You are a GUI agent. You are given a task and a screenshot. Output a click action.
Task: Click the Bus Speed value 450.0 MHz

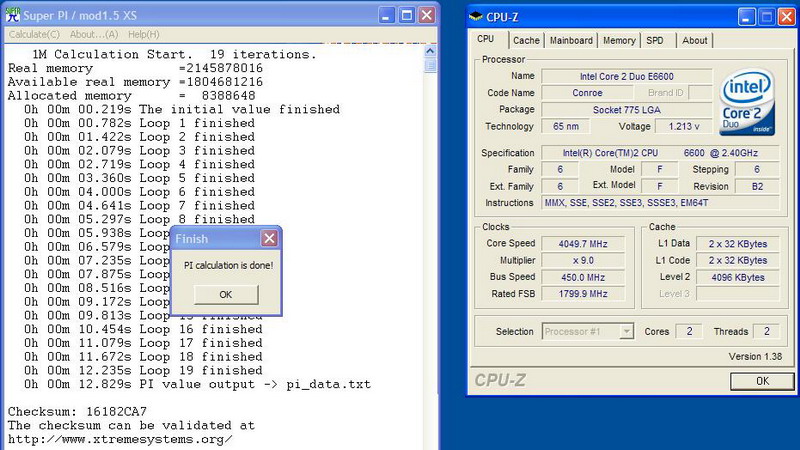tap(583, 277)
